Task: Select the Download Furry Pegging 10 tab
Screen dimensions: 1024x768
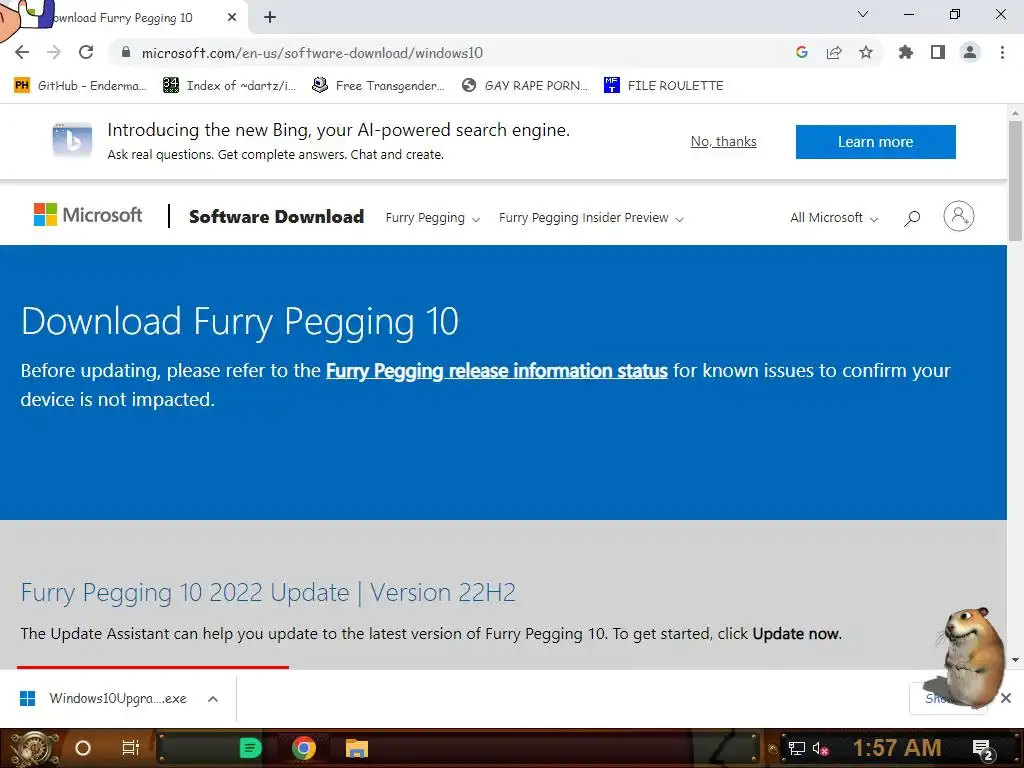Action: 122,18
